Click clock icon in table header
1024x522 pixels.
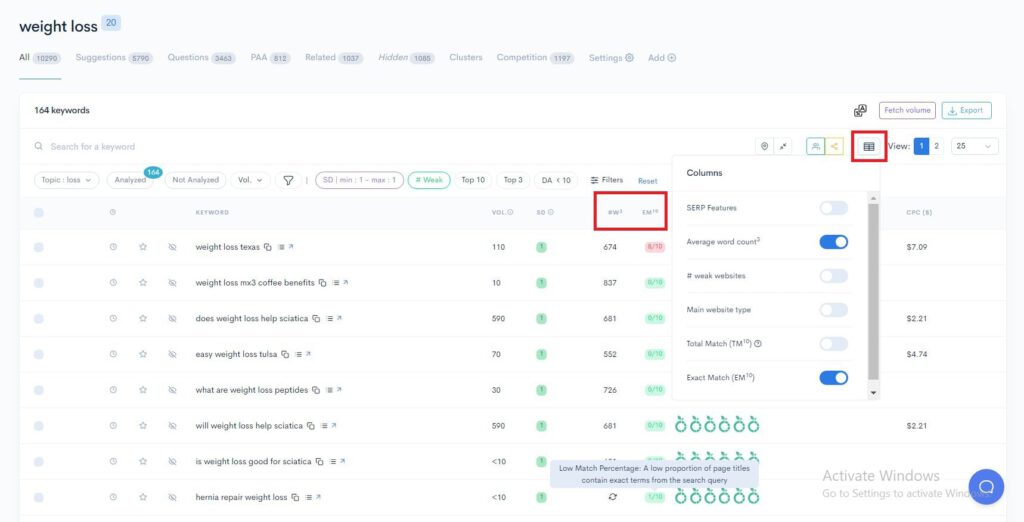point(113,212)
